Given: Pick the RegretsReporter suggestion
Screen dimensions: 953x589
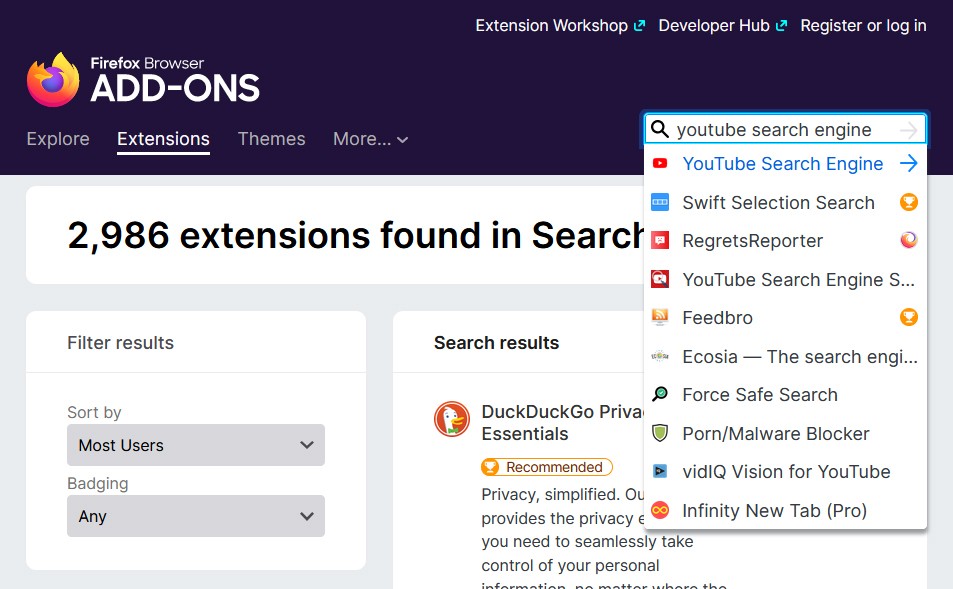Looking at the screenshot, I should click(785, 241).
